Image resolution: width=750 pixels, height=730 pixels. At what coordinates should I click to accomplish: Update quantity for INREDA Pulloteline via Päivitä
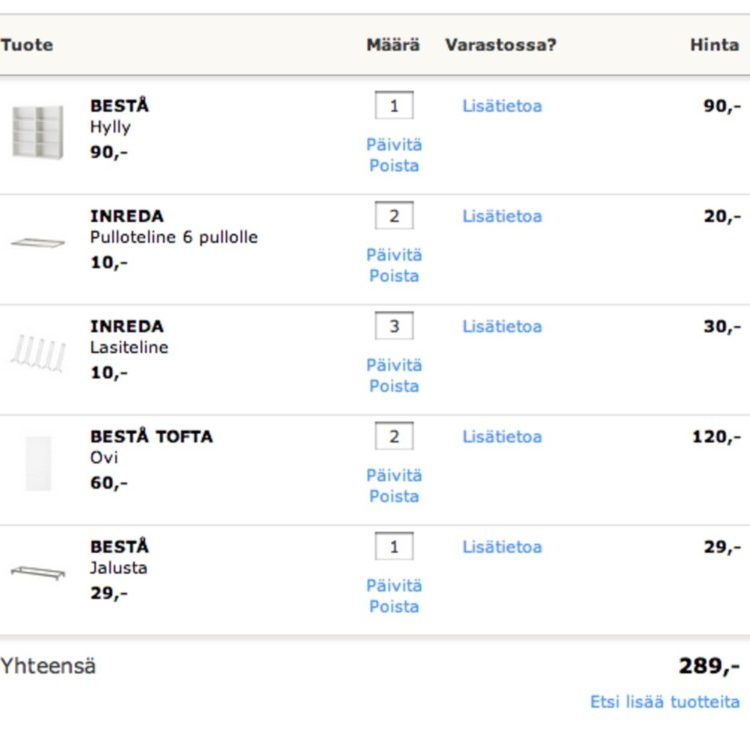pyautogui.click(x=394, y=254)
